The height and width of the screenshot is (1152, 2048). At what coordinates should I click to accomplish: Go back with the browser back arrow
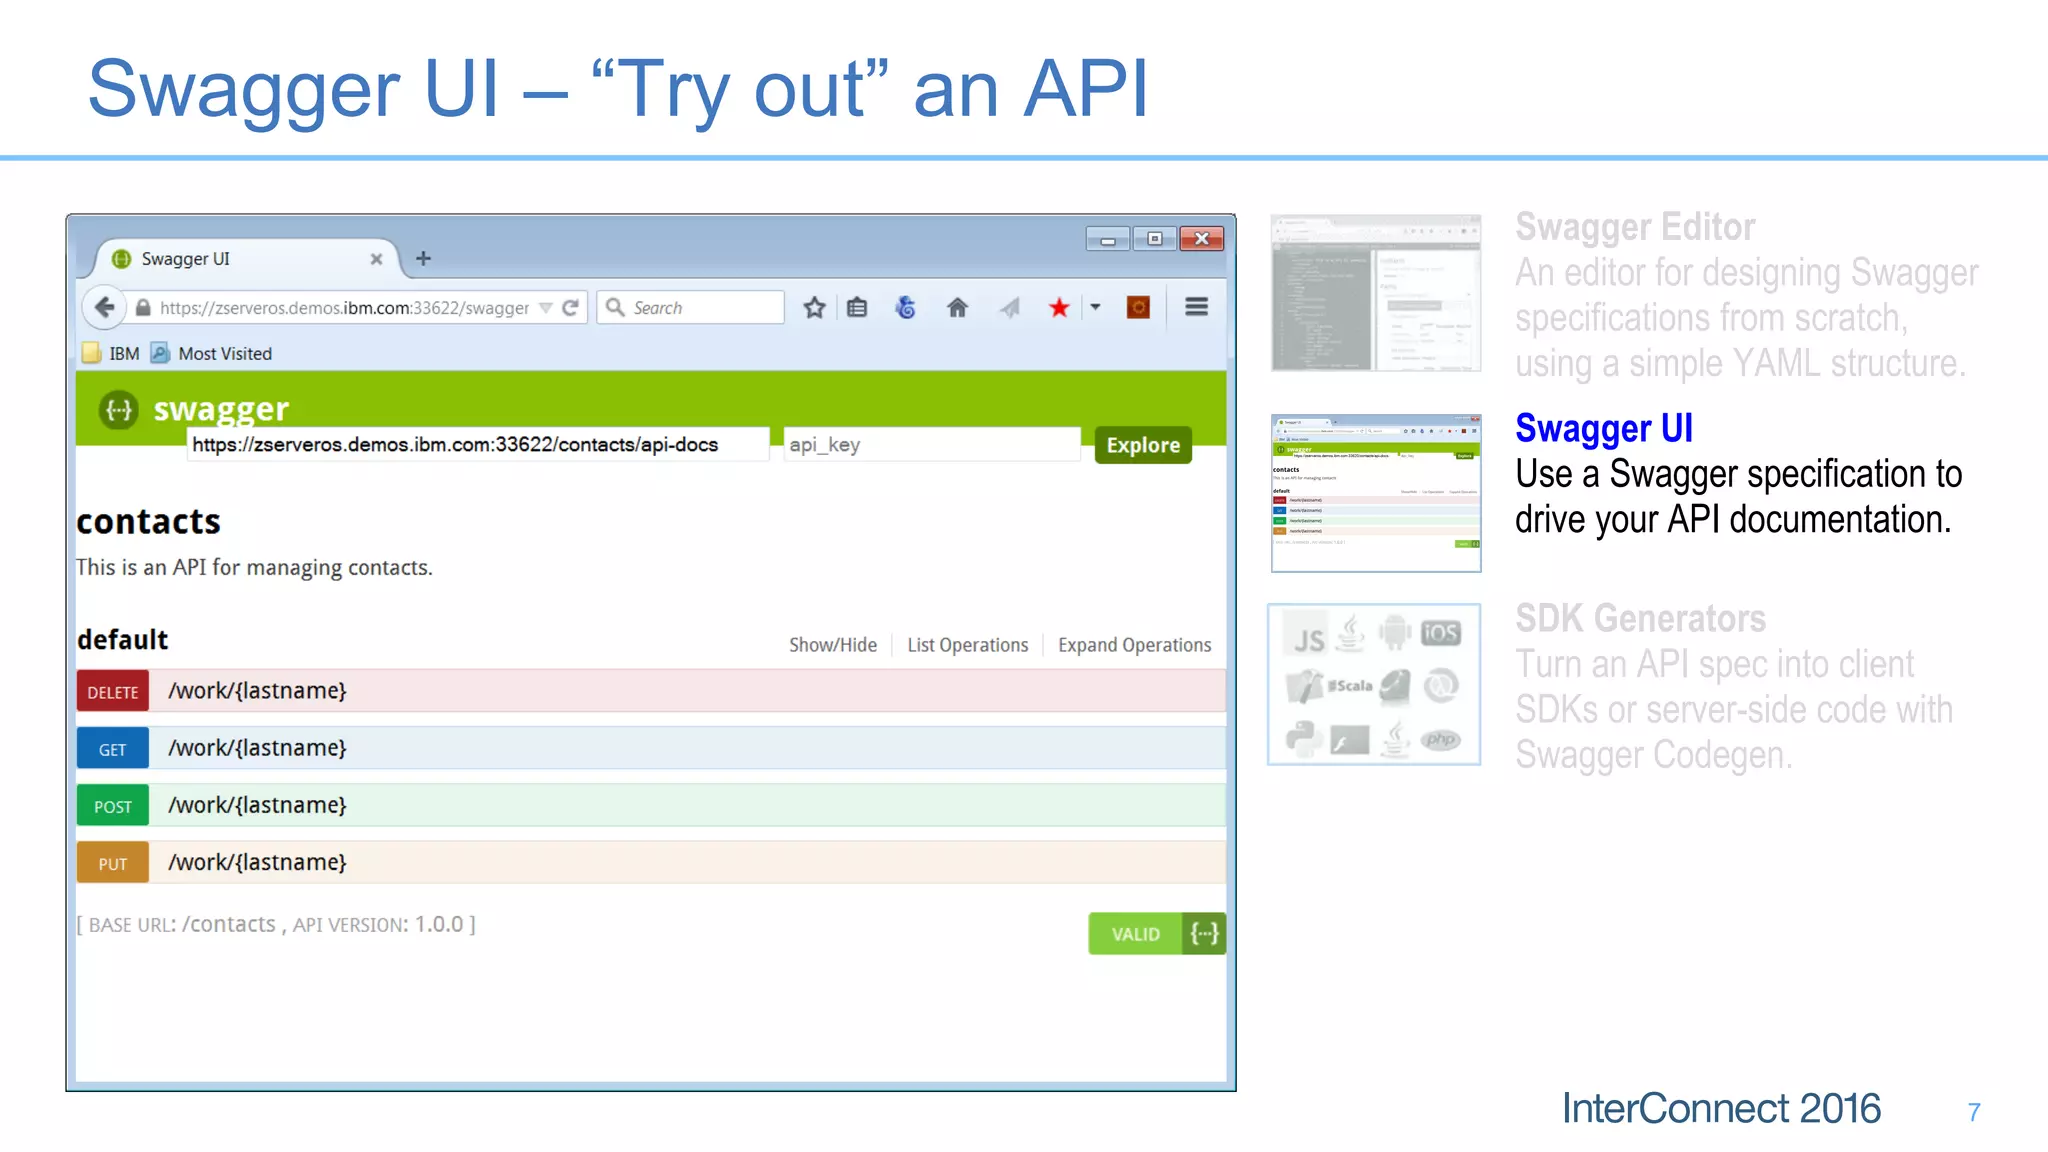pos(105,307)
